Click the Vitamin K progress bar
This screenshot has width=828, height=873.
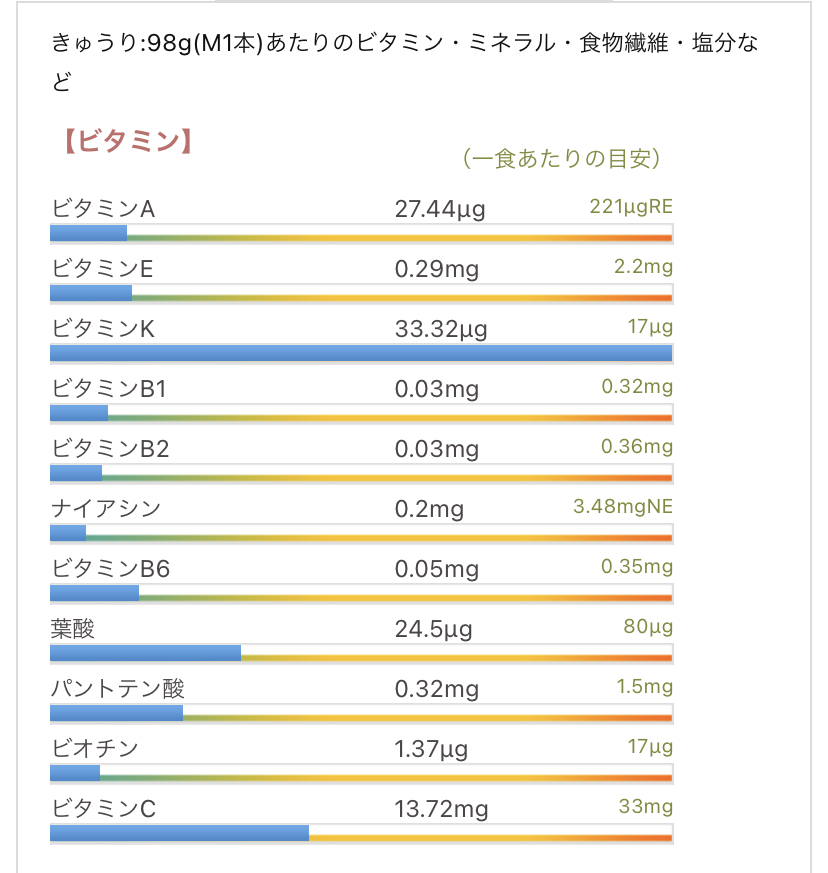(x=361, y=353)
